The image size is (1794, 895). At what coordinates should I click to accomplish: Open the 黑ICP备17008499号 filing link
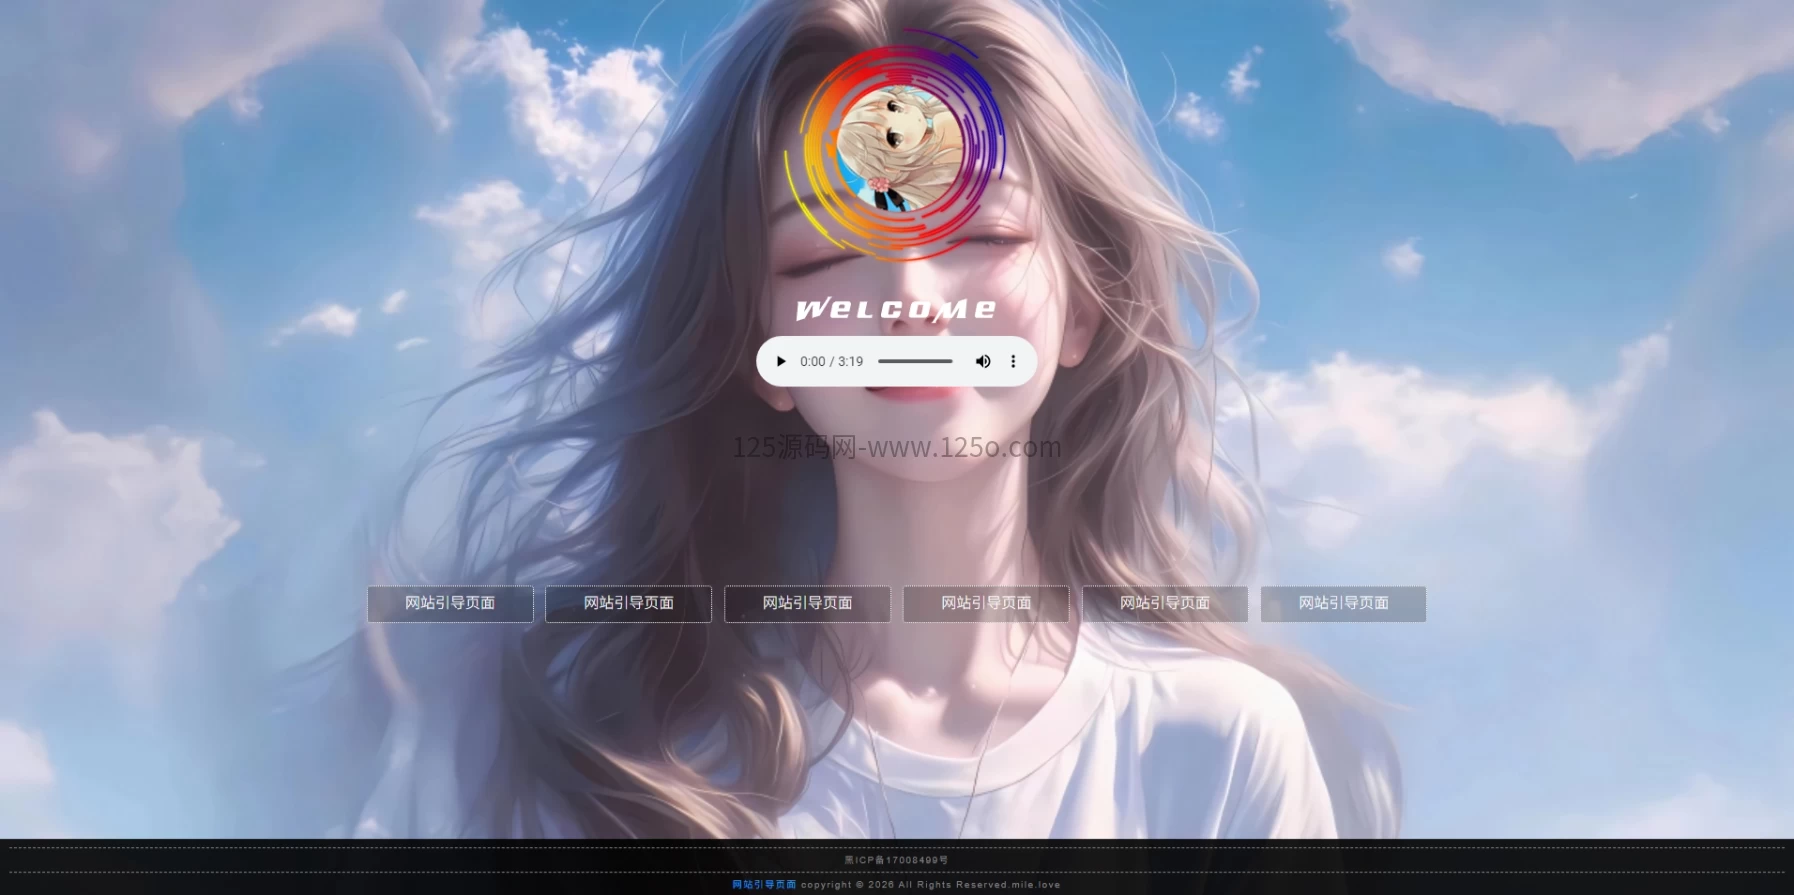pos(896,860)
